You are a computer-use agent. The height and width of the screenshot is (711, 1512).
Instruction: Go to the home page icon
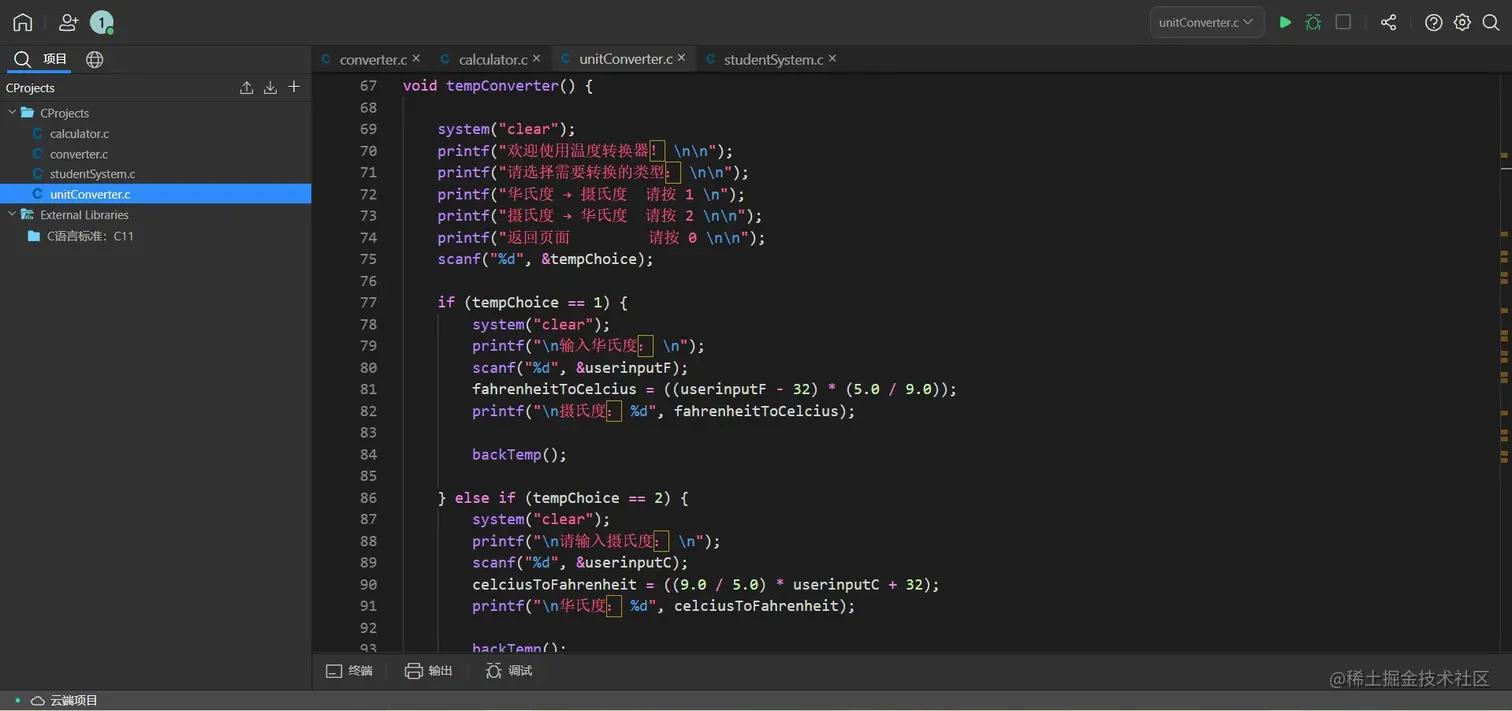click(x=22, y=22)
